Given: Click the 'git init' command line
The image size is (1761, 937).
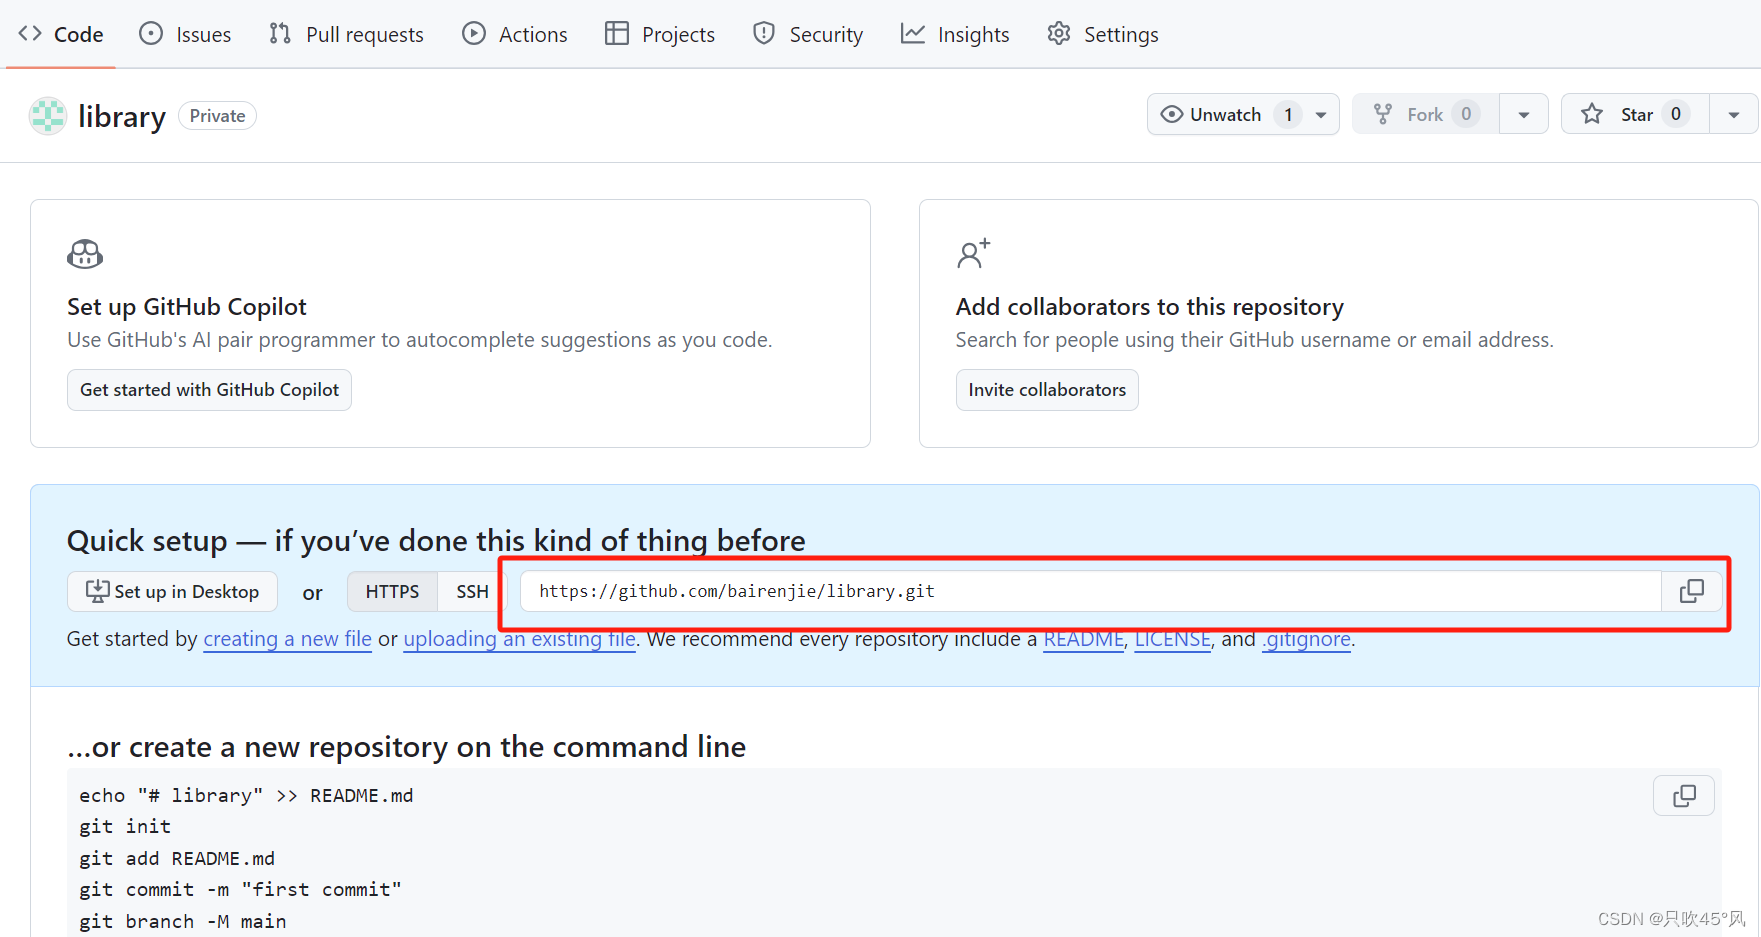Looking at the screenshot, I should click(125, 827).
